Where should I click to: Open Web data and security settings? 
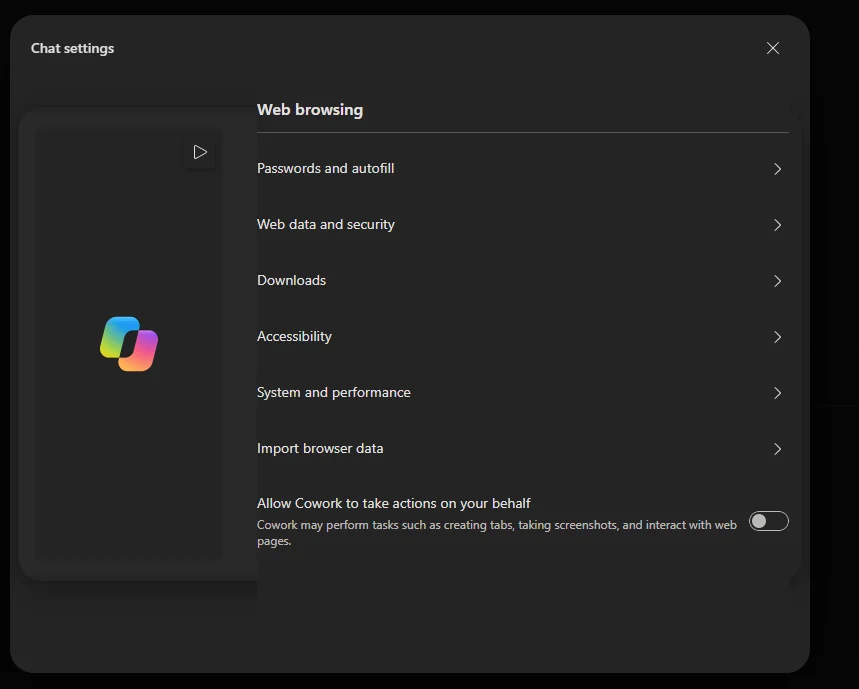[x=523, y=225]
